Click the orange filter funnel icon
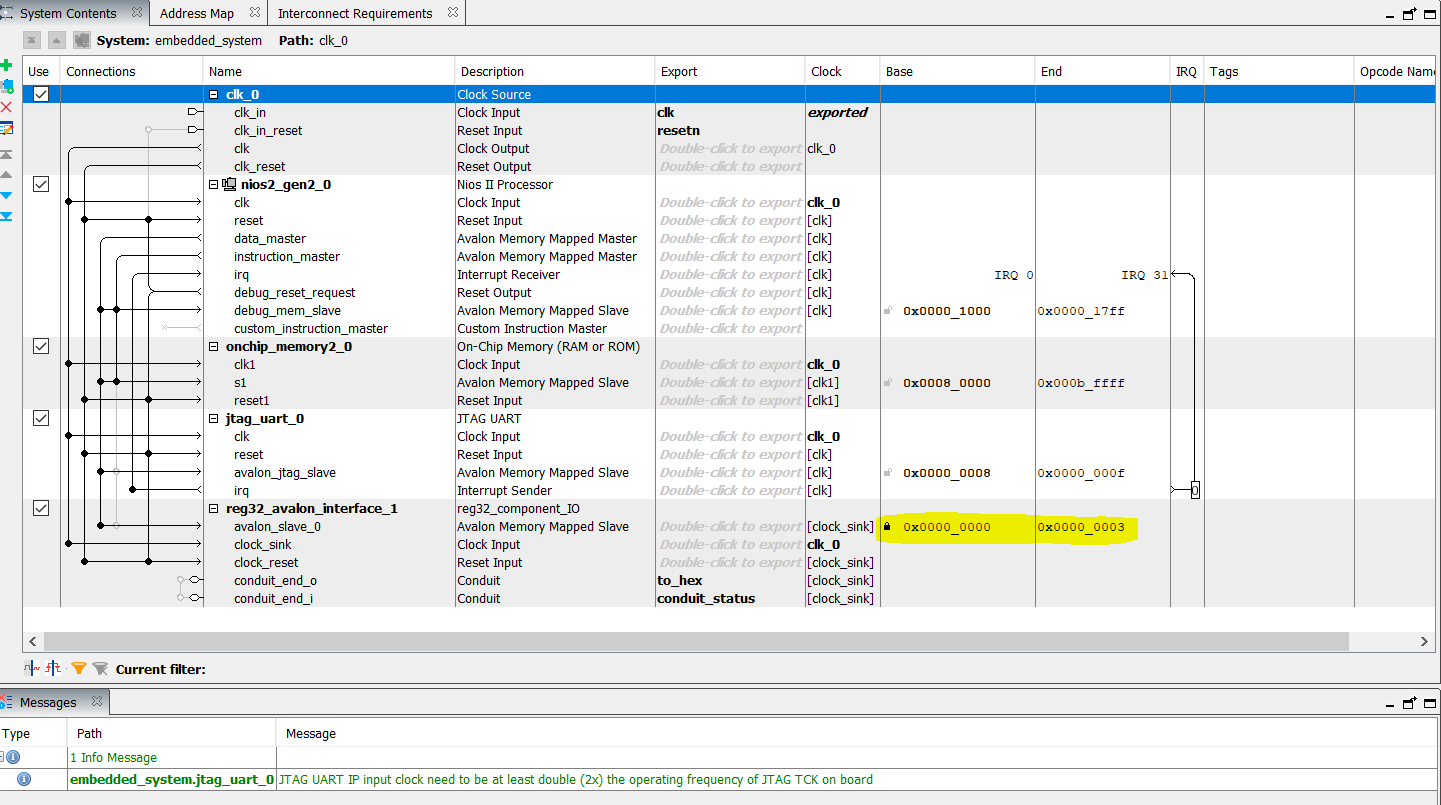Screen dimensions: 1441x805 79,668
